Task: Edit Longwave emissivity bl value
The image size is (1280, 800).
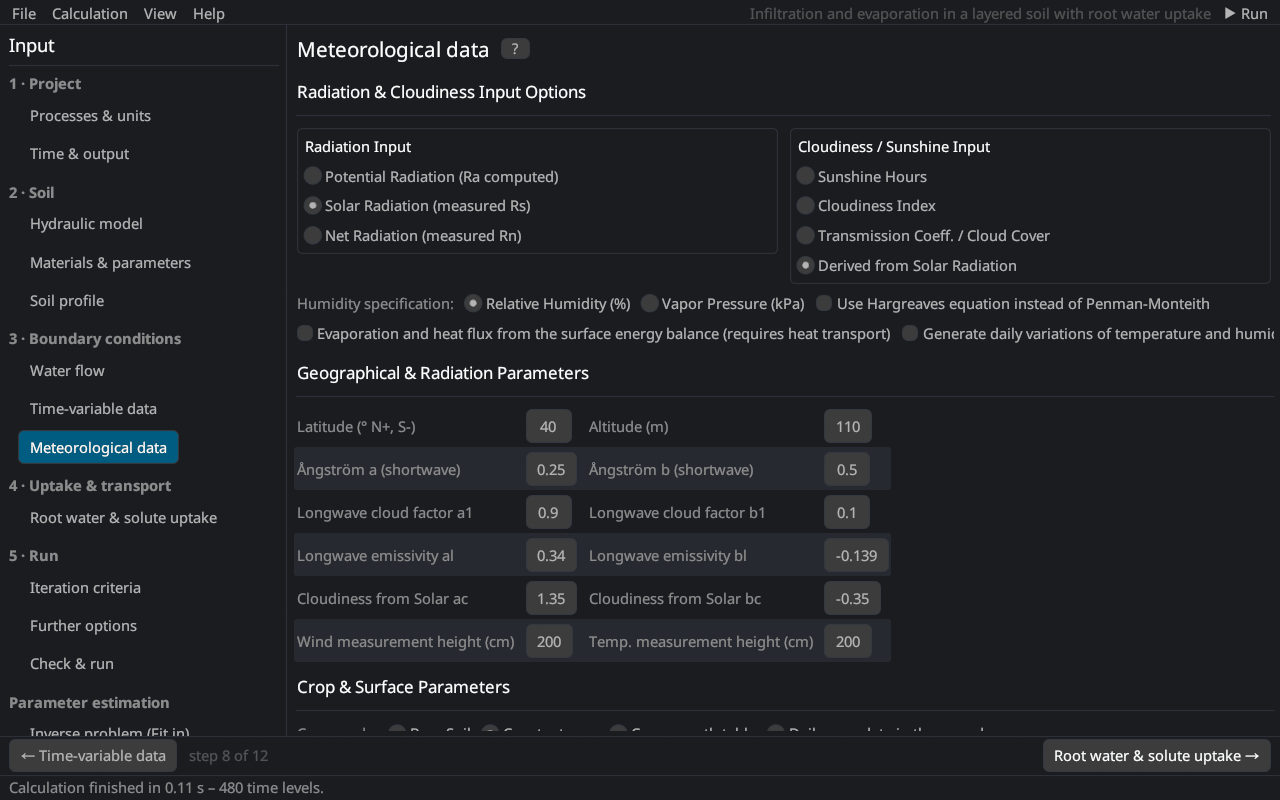Action: 856,555
